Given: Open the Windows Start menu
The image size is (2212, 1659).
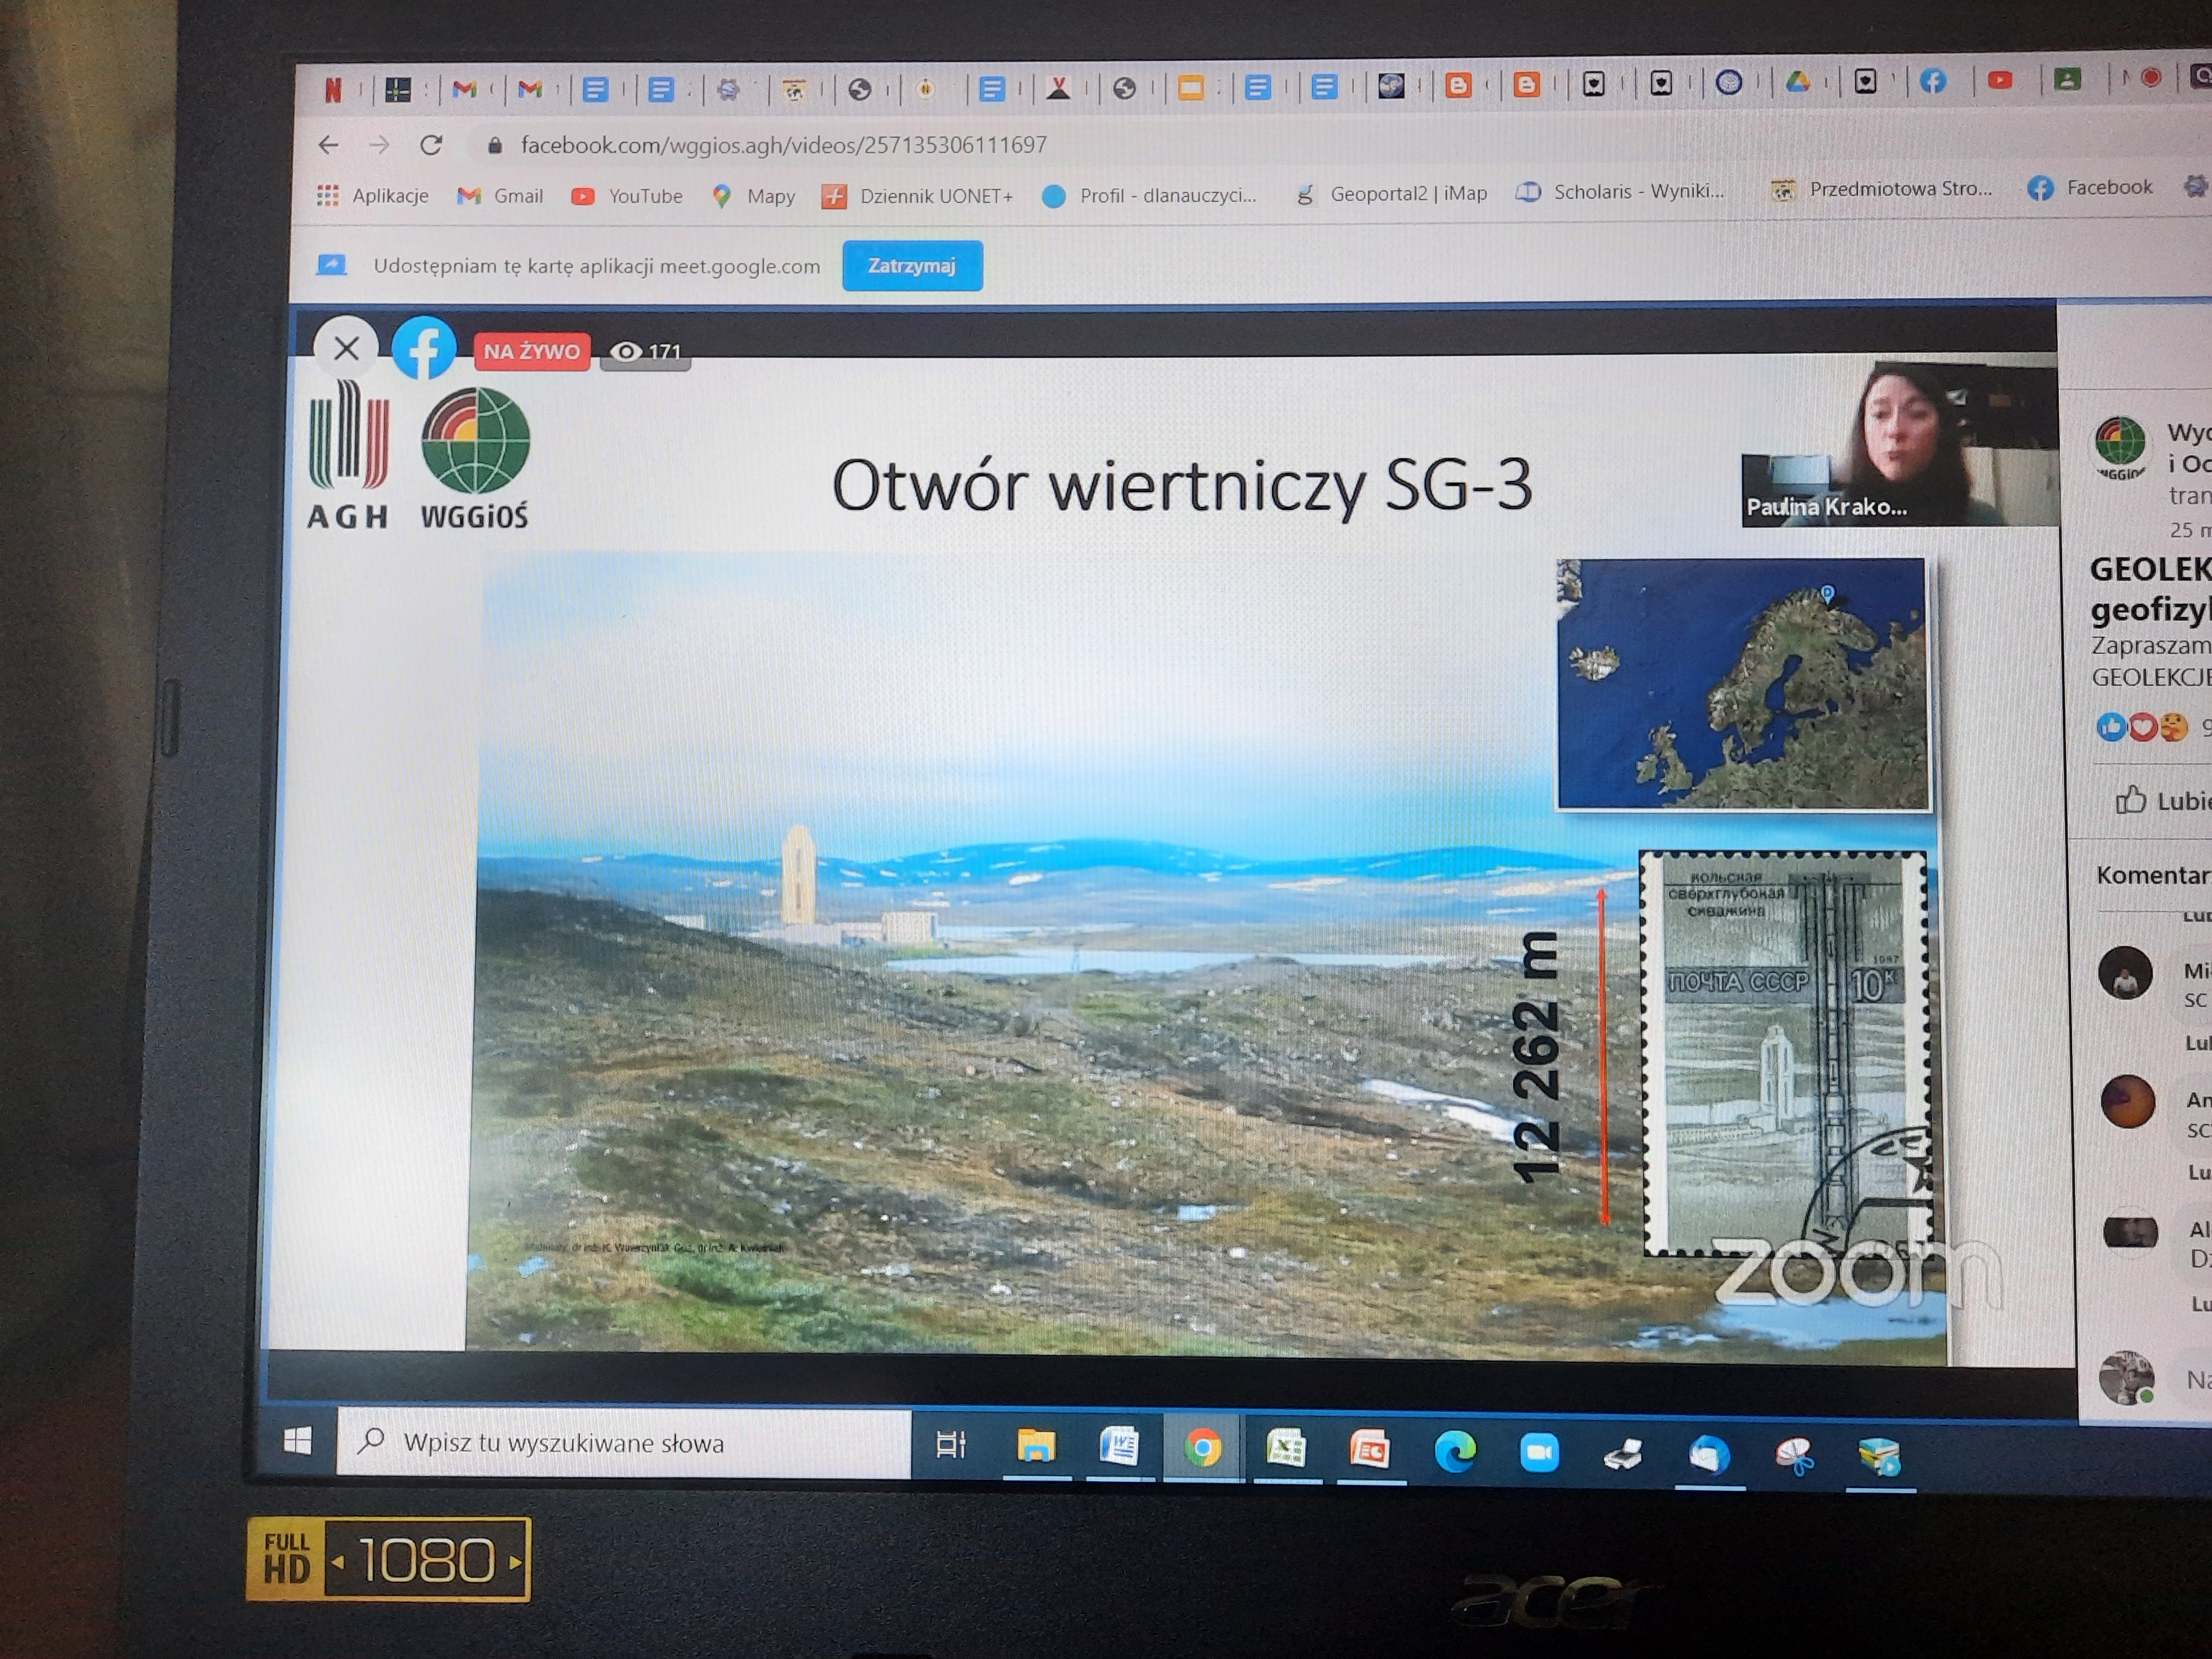Looking at the screenshot, I should 297,1441.
